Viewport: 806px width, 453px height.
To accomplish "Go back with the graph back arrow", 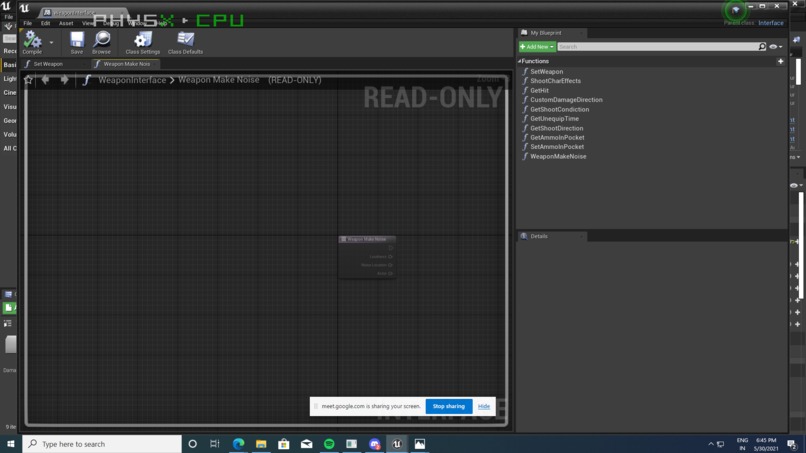I will [45, 80].
